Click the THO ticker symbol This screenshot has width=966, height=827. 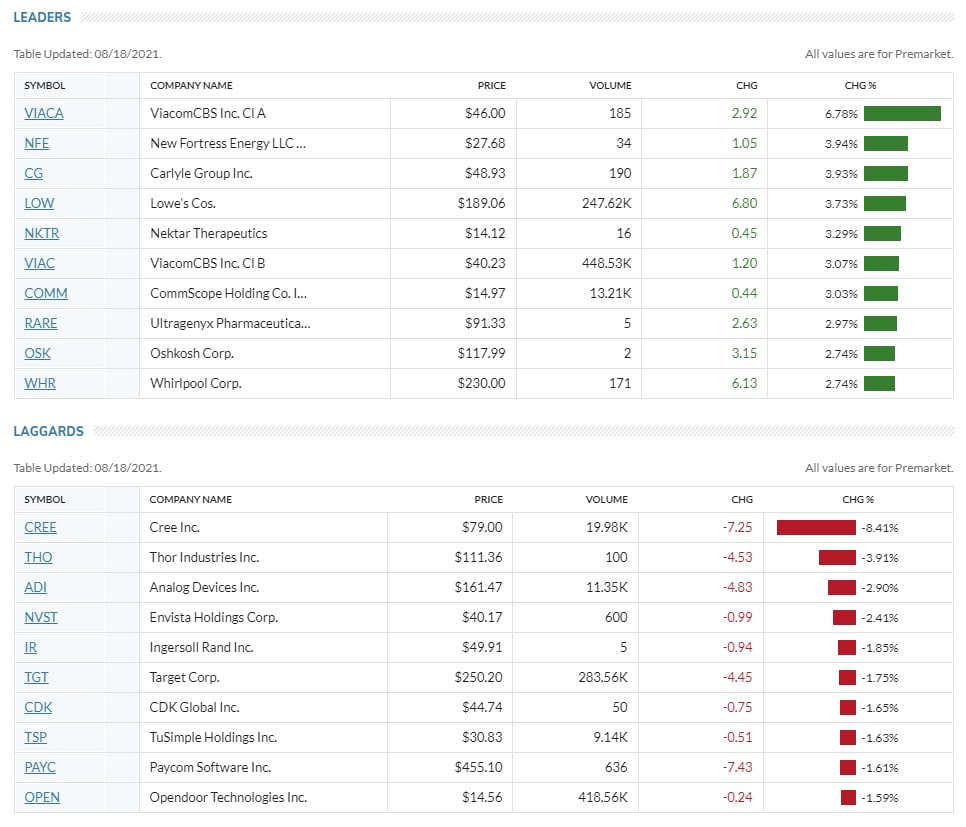coord(38,558)
